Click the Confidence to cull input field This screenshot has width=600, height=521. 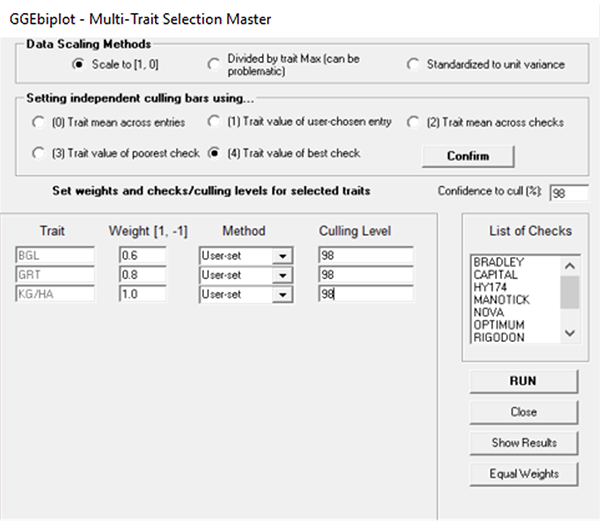click(x=568, y=193)
